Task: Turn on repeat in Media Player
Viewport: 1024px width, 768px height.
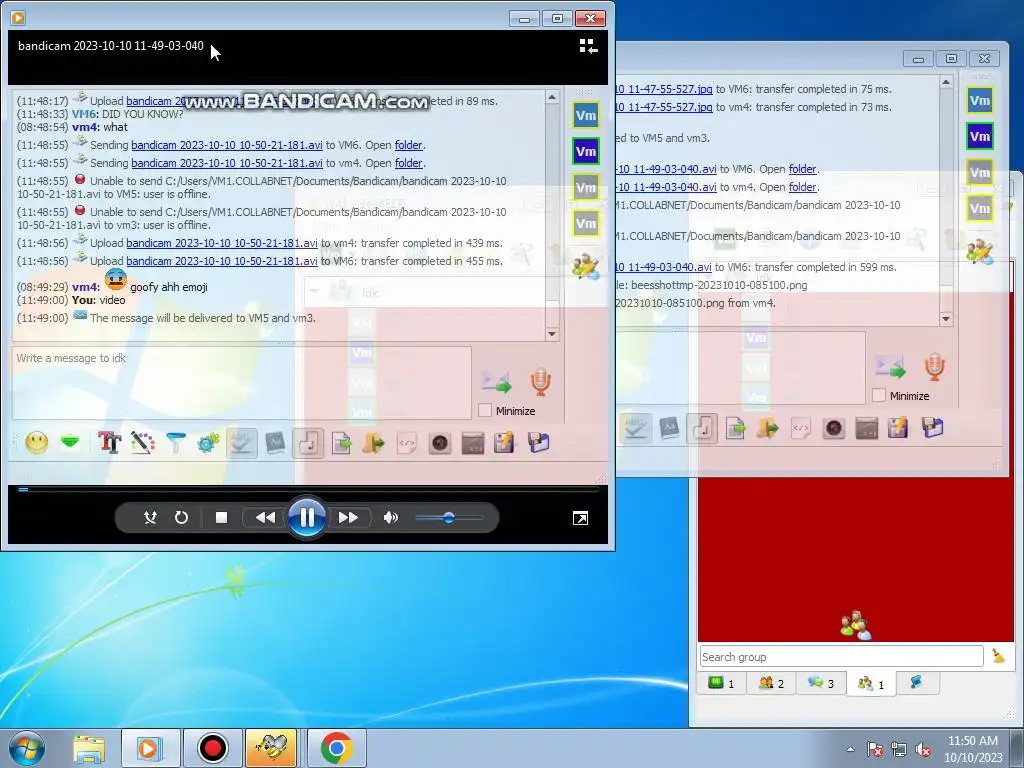Action: click(x=182, y=518)
